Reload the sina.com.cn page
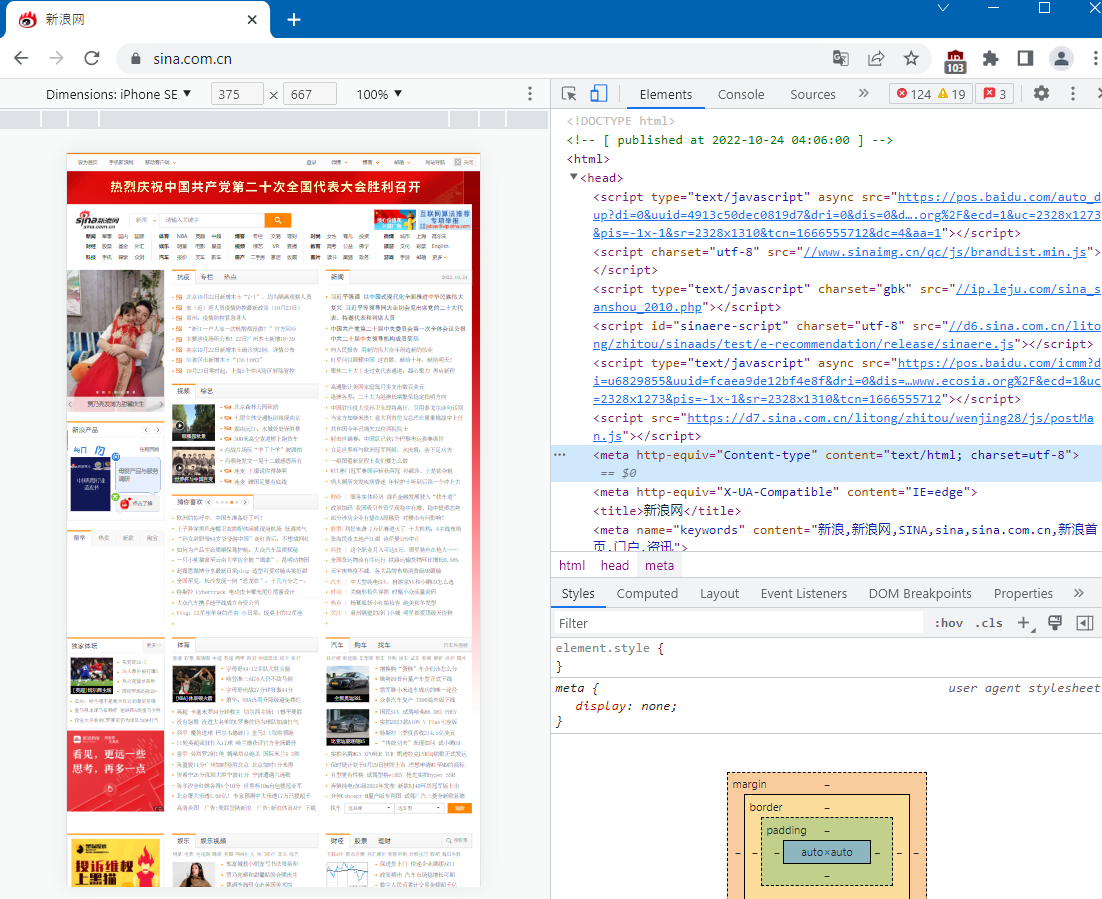 (92, 58)
